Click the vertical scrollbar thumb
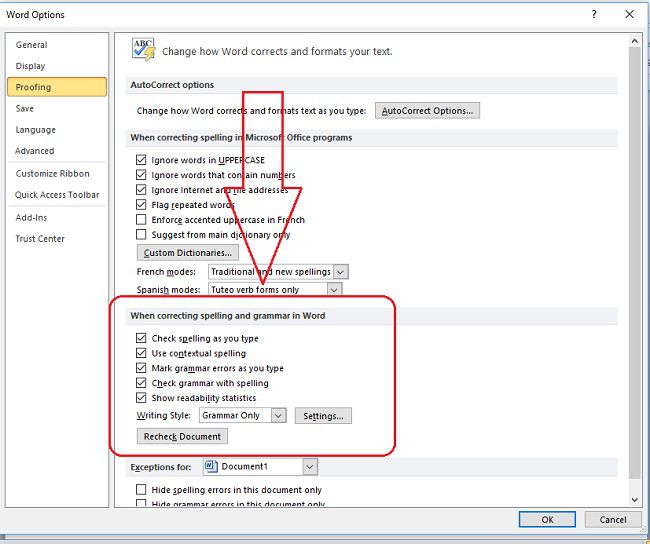 (635, 262)
